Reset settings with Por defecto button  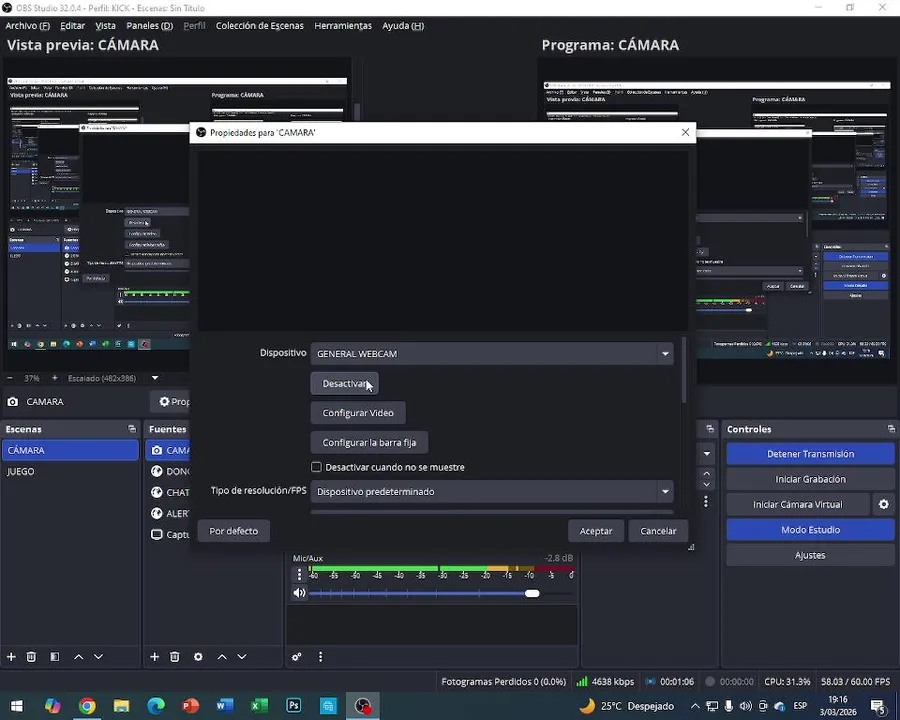pos(234,531)
